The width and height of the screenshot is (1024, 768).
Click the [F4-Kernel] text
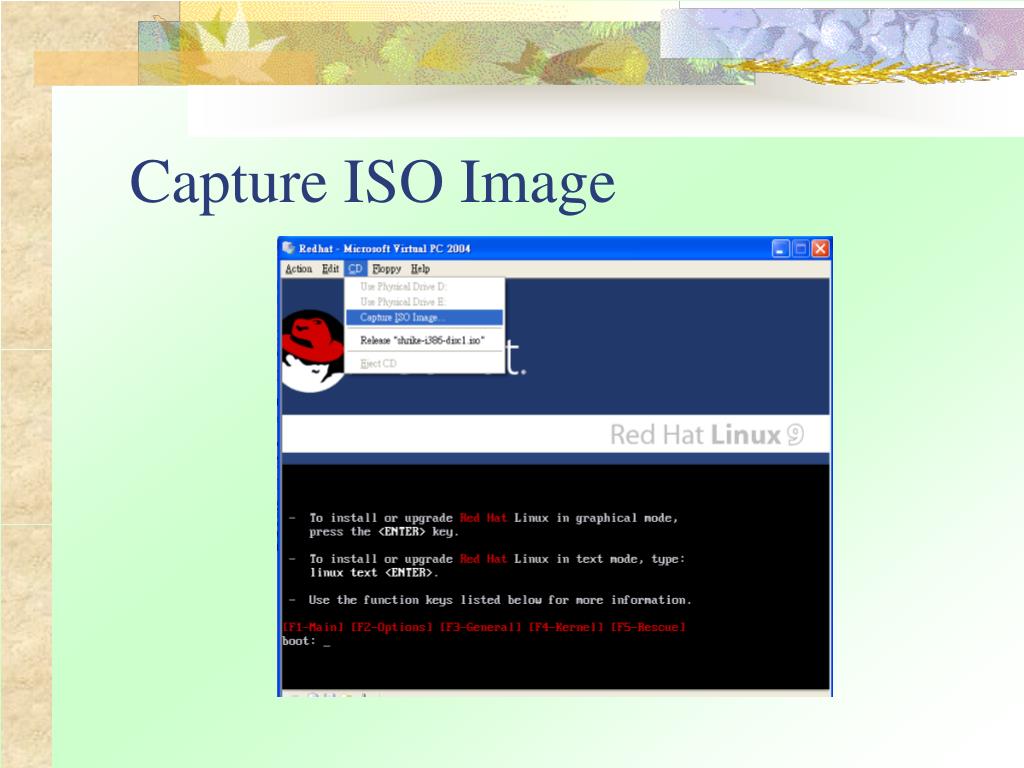pyautogui.click(x=566, y=628)
